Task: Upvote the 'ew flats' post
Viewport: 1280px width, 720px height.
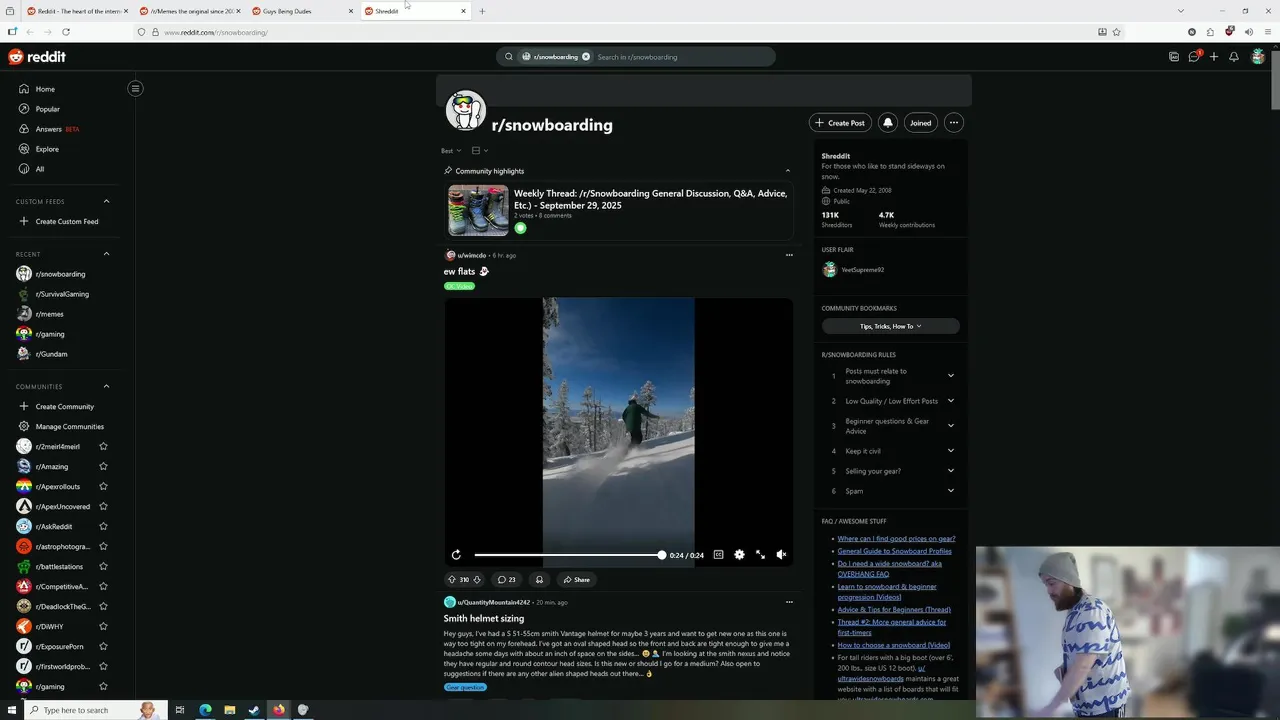Action: coord(452,580)
